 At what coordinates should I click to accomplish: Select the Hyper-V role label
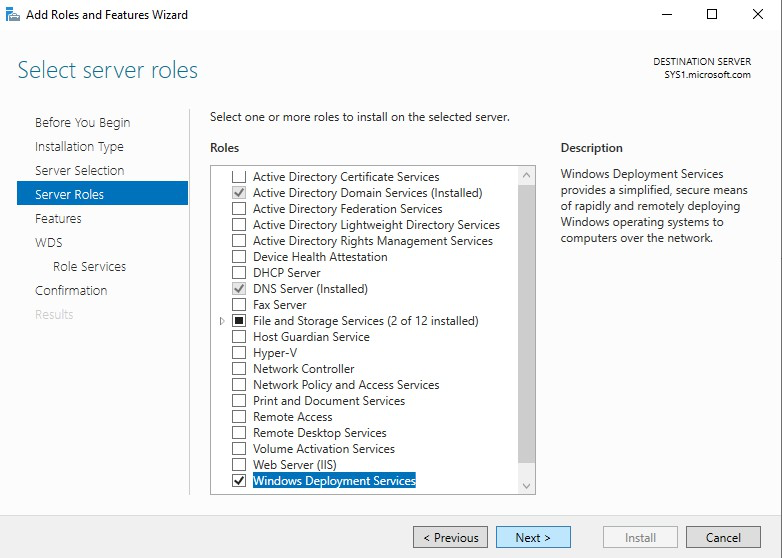coord(275,353)
